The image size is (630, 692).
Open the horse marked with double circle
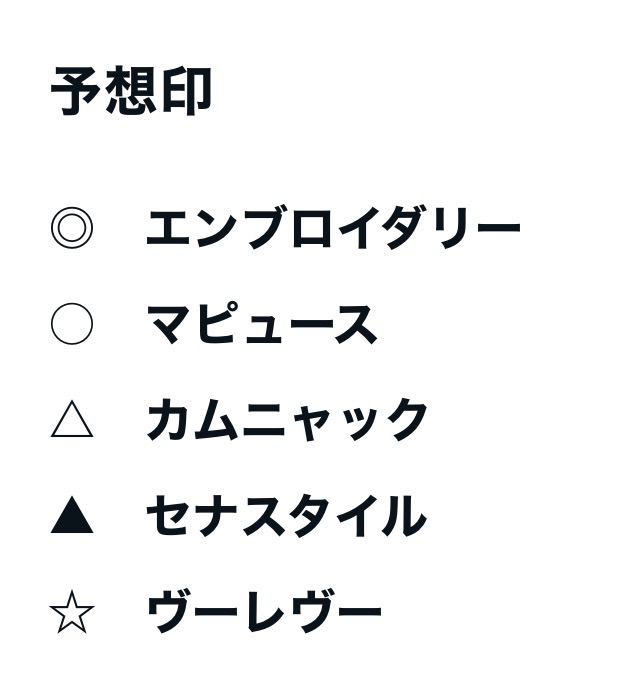coord(333,229)
